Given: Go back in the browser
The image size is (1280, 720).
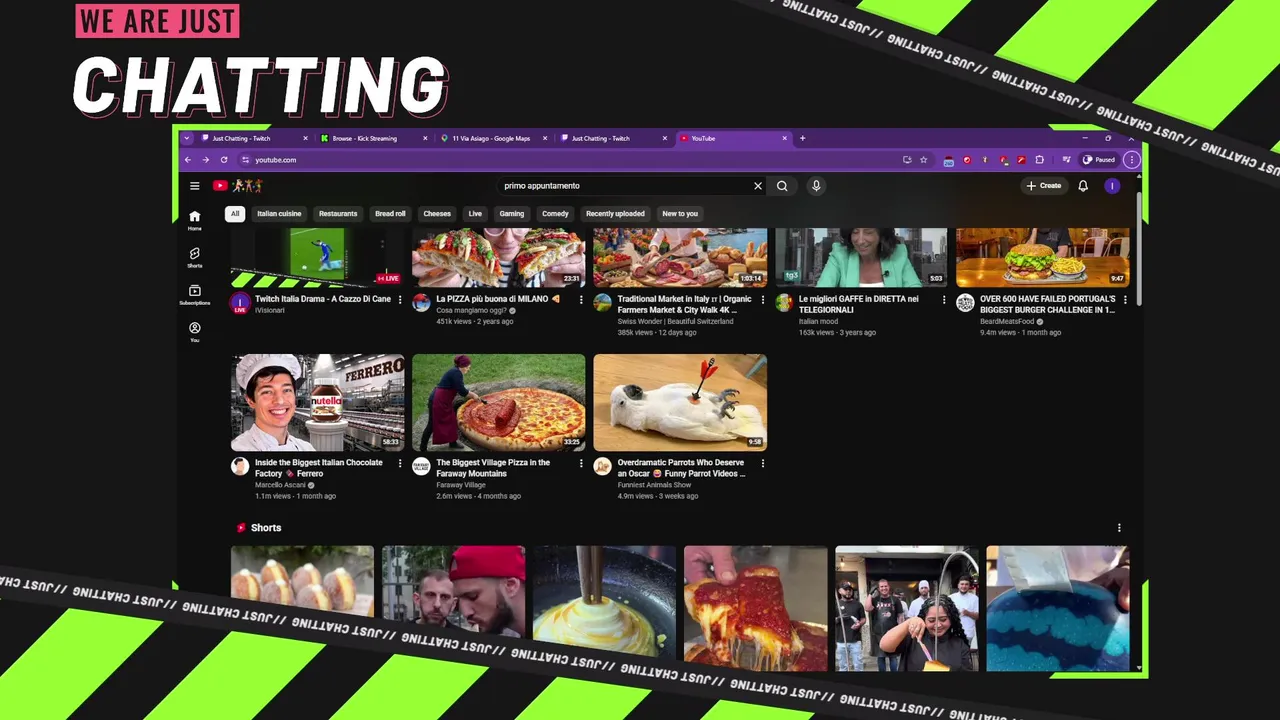Looking at the screenshot, I should 187,160.
